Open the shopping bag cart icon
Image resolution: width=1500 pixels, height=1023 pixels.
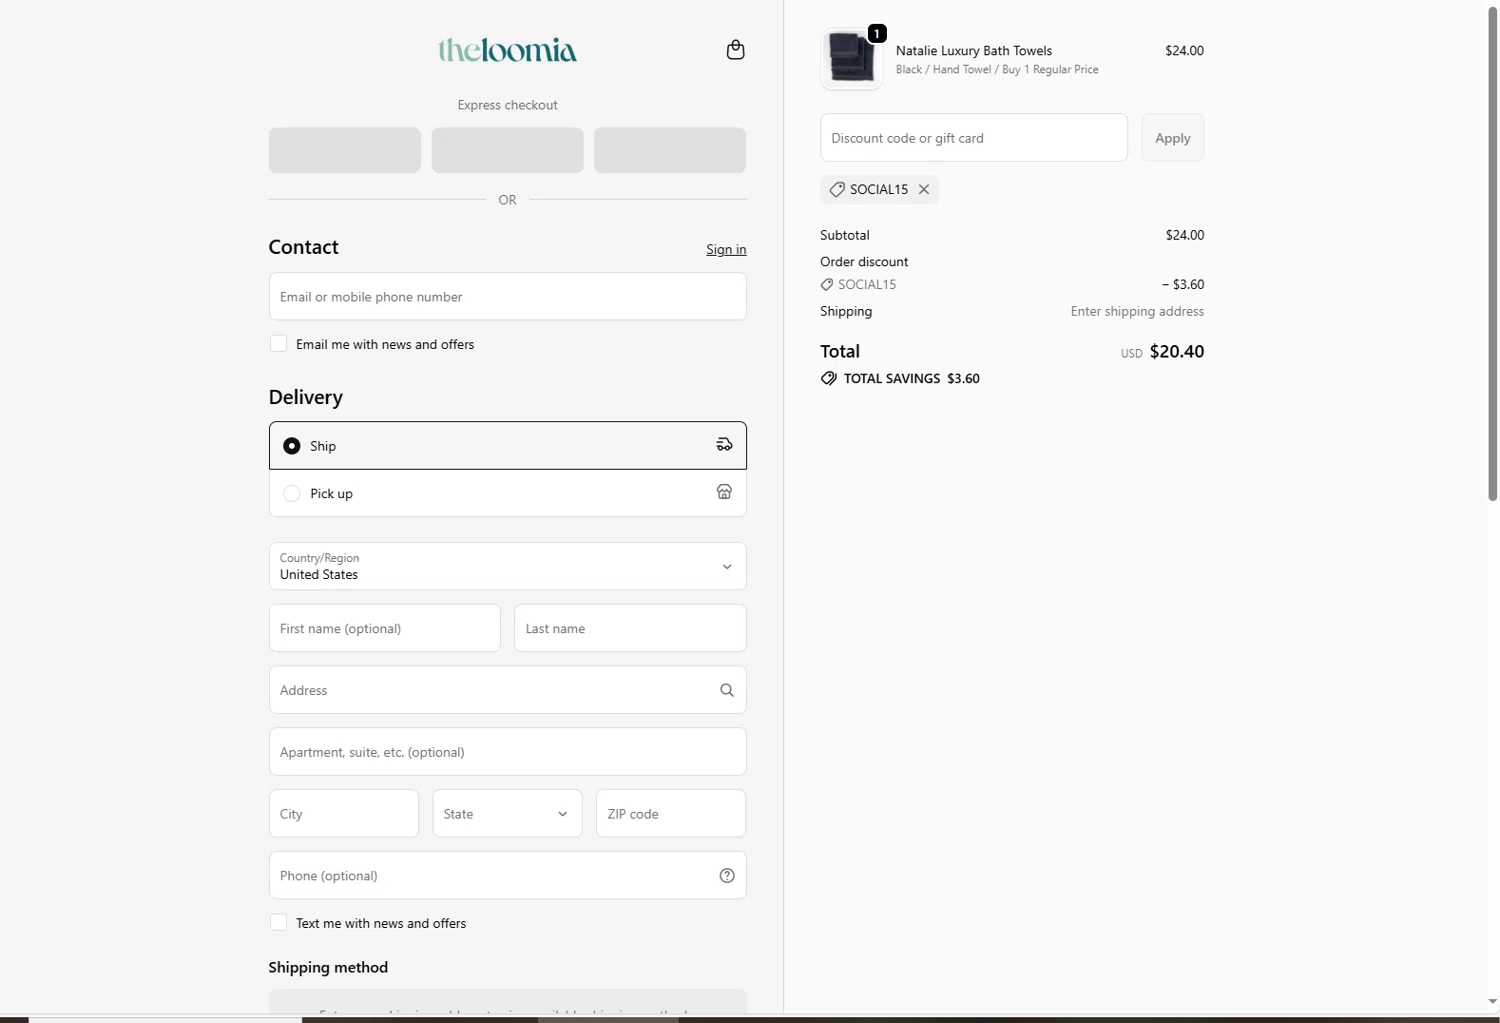[735, 50]
